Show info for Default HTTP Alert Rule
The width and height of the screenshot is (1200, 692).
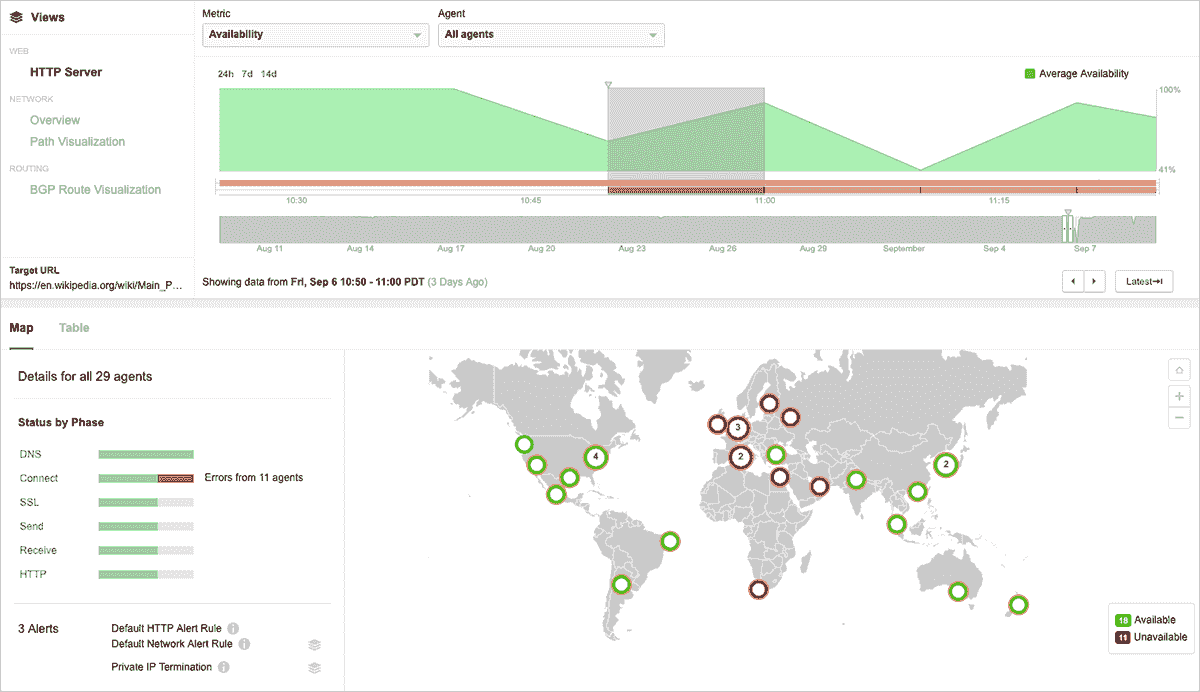coord(233,628)
